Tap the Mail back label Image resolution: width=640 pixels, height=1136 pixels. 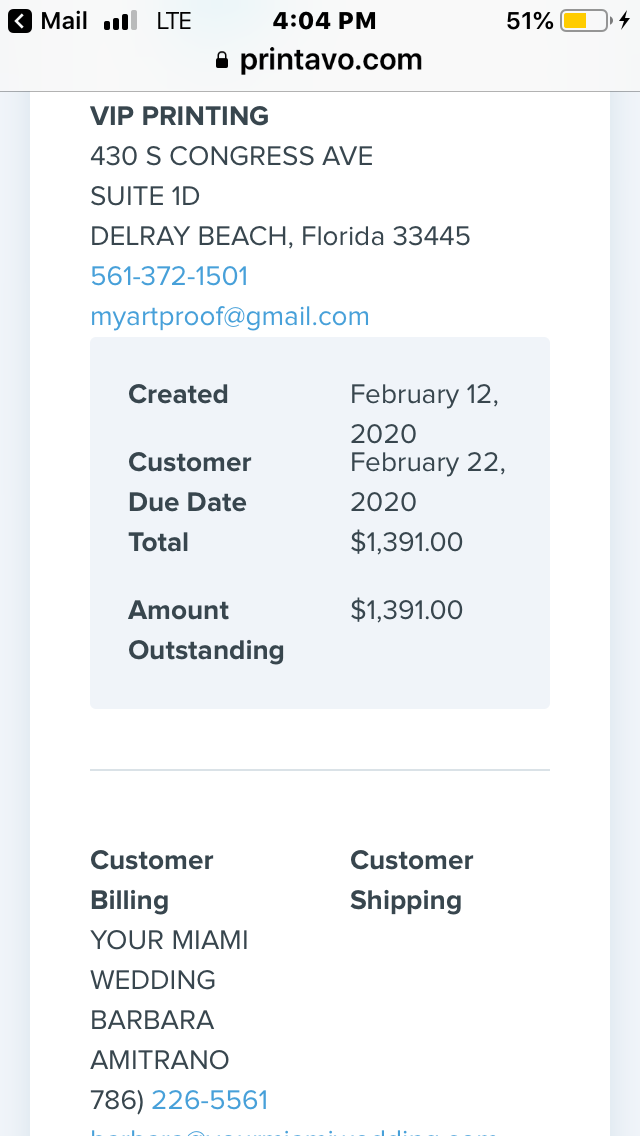64,21
